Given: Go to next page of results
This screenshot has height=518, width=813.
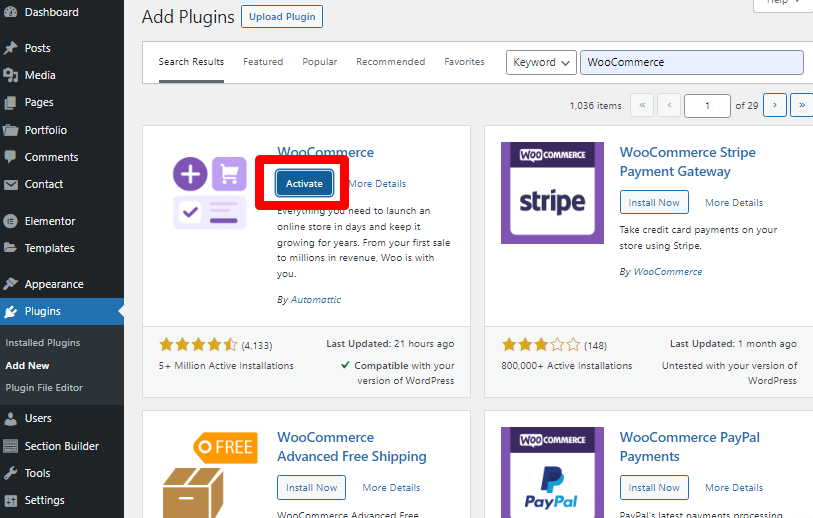Looking at the screenshot, I should (x=775, y=105).
